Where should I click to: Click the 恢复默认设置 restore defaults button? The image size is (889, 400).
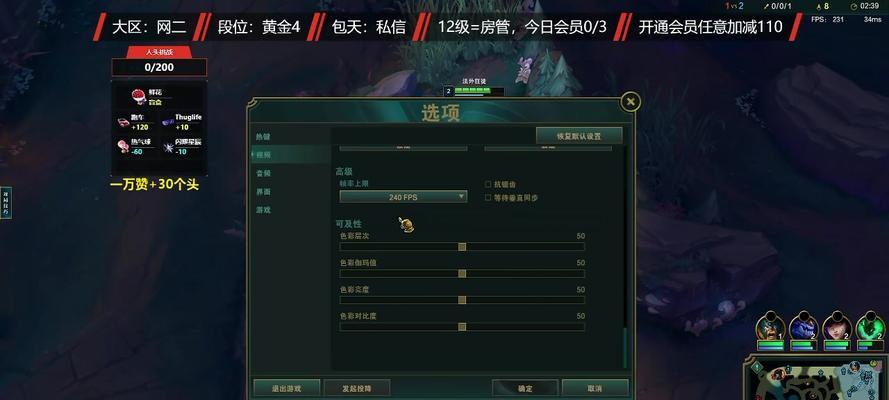tap(579, 136)
